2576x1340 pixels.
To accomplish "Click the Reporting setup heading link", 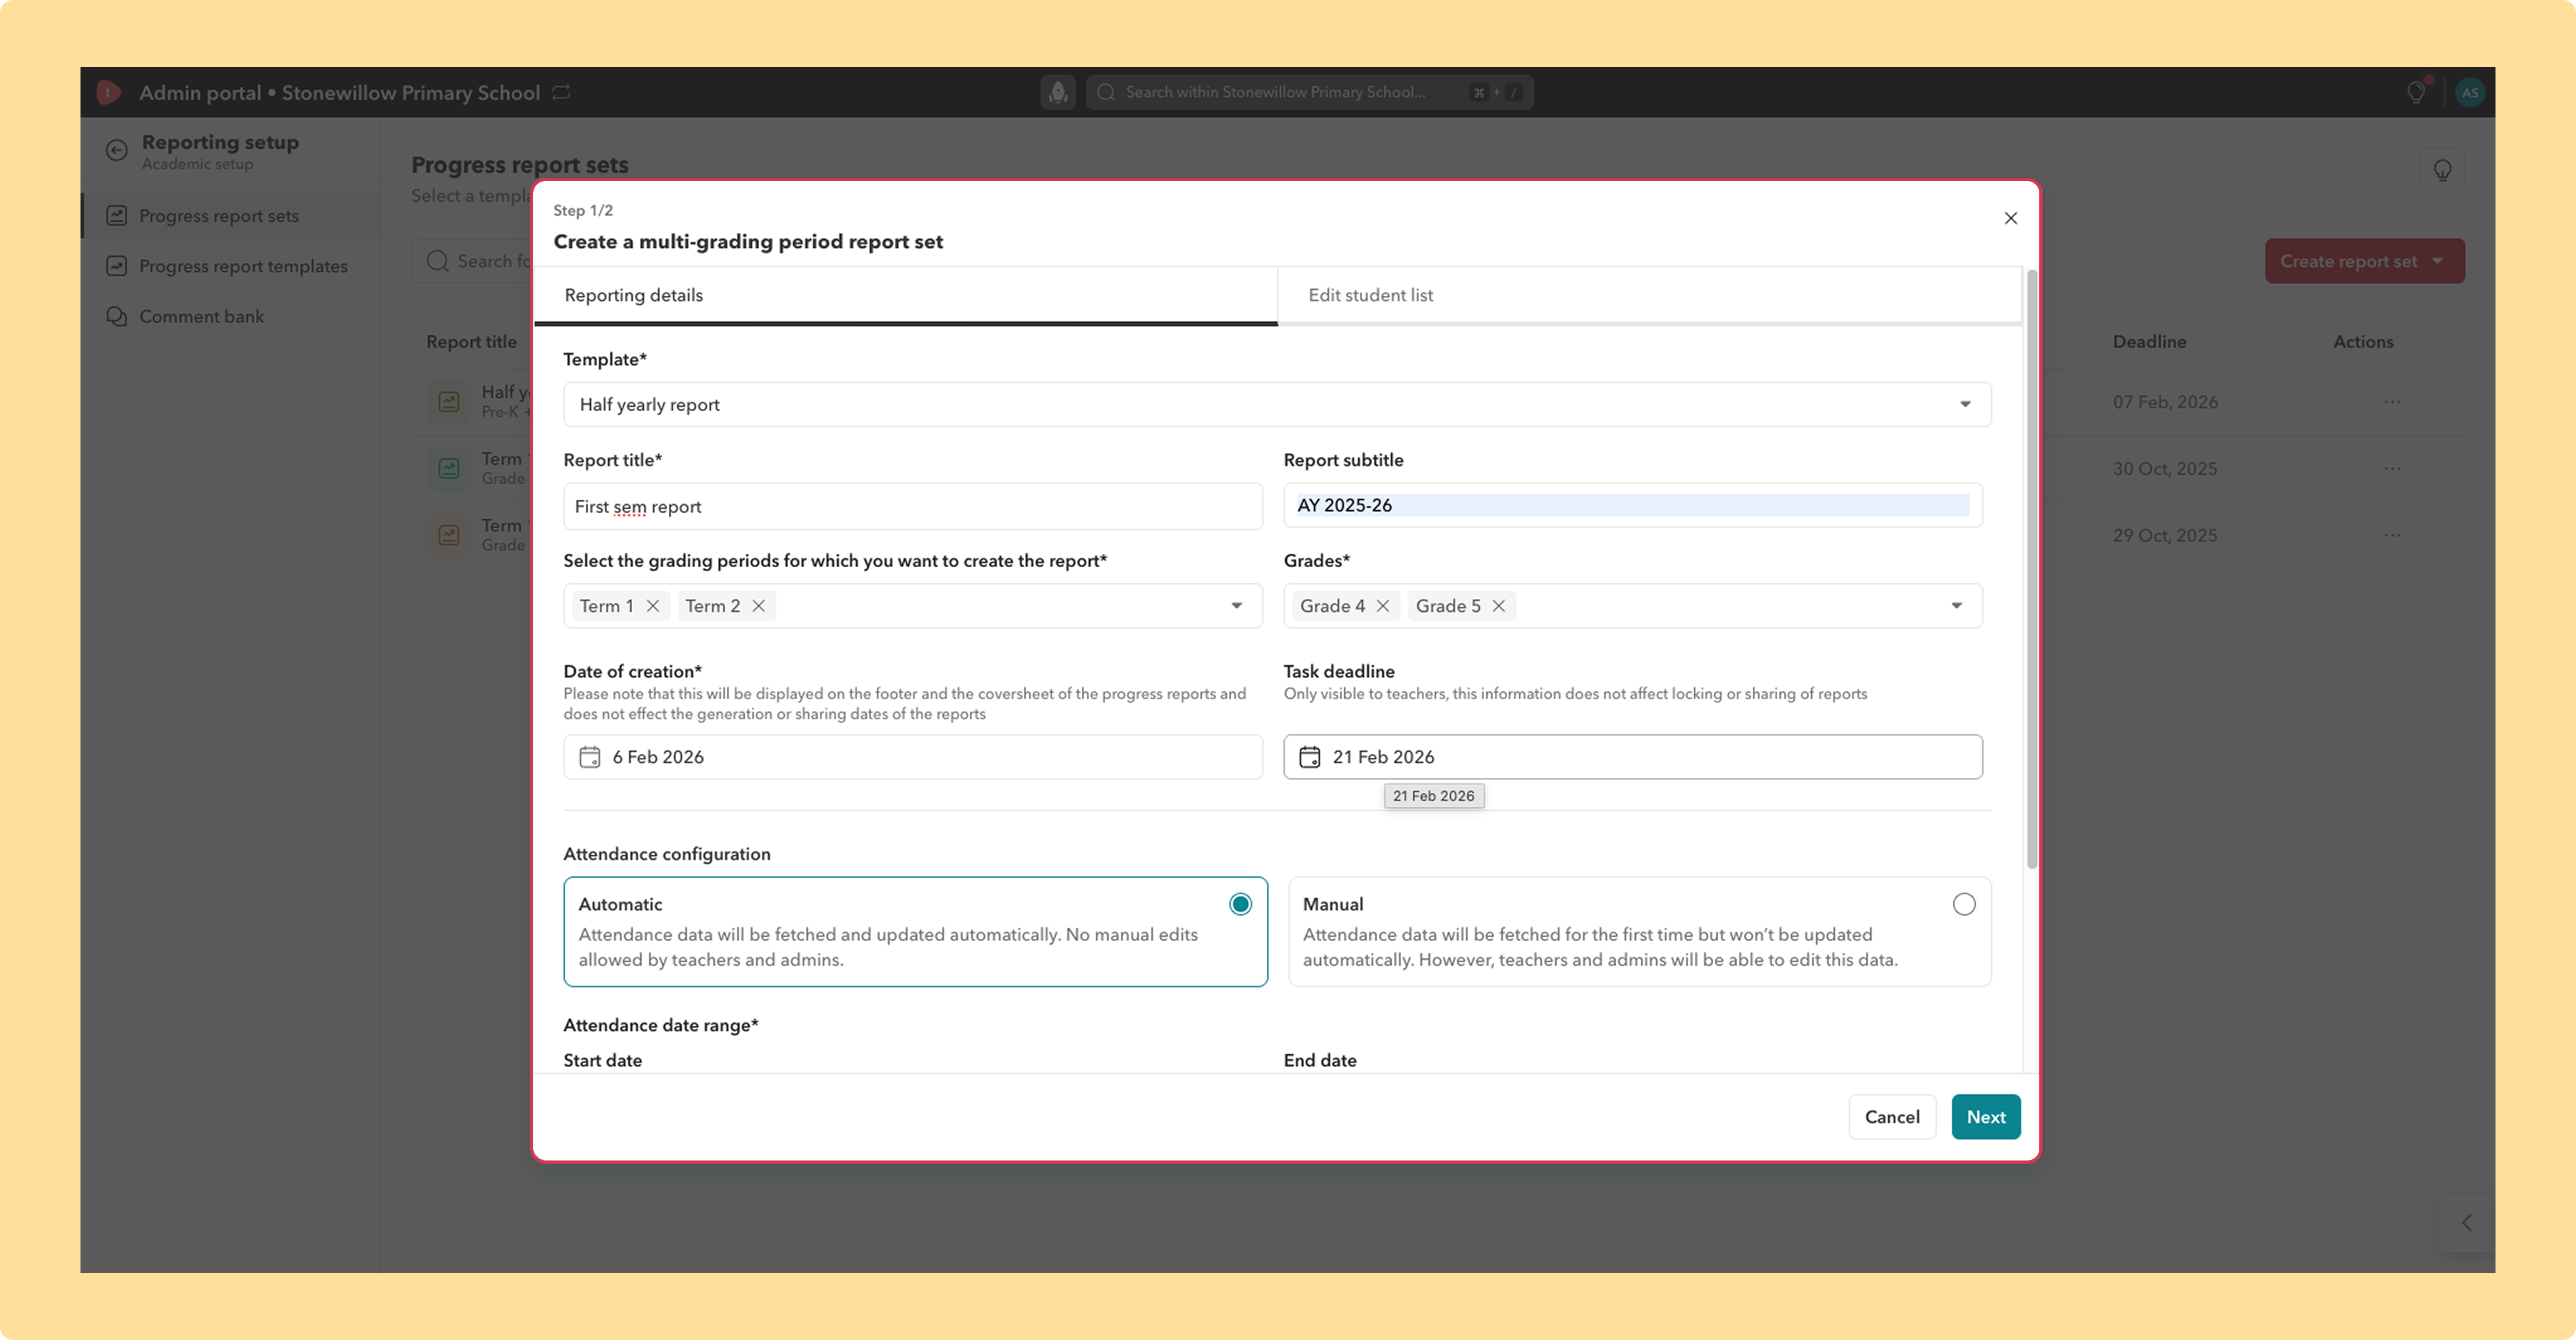I will [220, 142].
